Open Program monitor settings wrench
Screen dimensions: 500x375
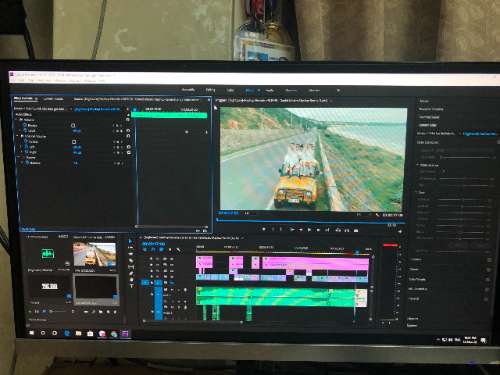coord(377,215)
